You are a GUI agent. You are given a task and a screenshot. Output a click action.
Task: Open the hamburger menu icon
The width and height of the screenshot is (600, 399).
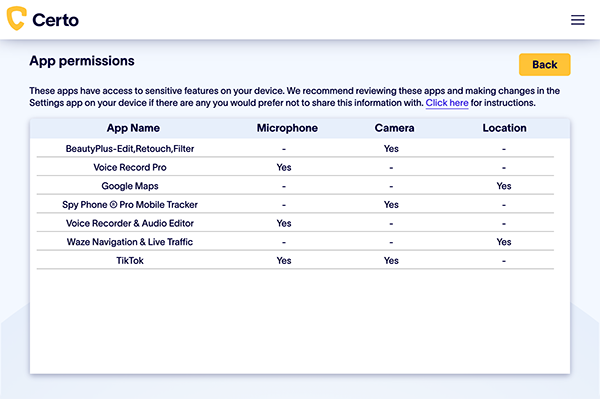577,20
